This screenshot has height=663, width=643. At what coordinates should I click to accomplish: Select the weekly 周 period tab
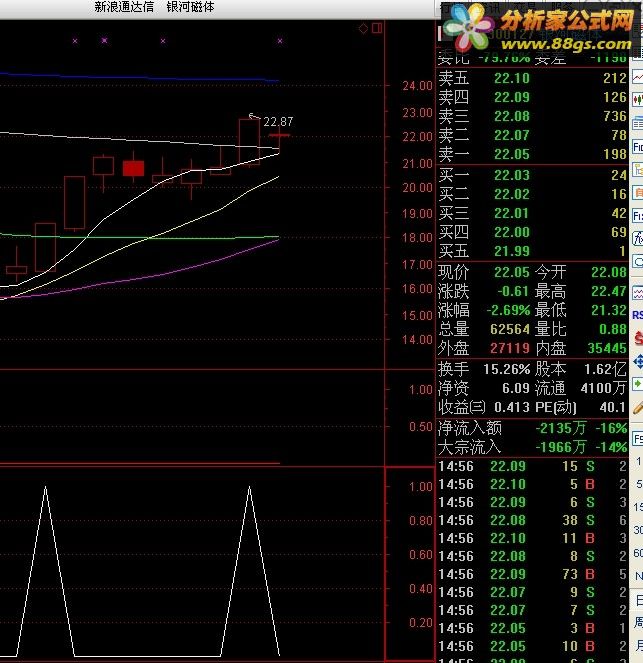pyautogui.click(x=638, y=622)
